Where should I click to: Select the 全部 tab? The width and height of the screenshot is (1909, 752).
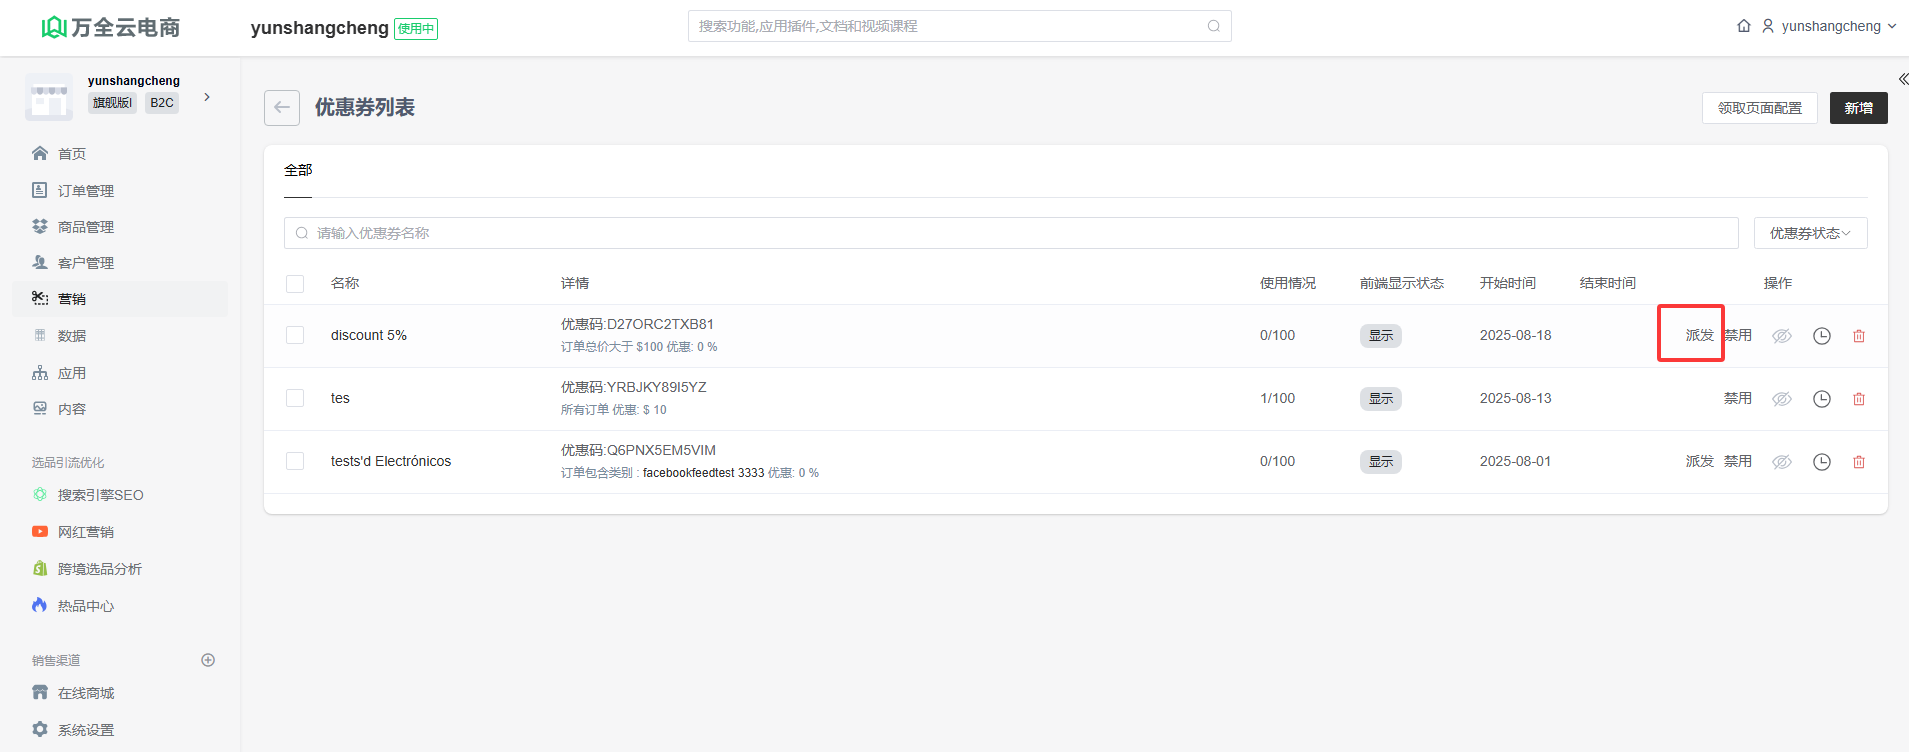pos(298,171)
